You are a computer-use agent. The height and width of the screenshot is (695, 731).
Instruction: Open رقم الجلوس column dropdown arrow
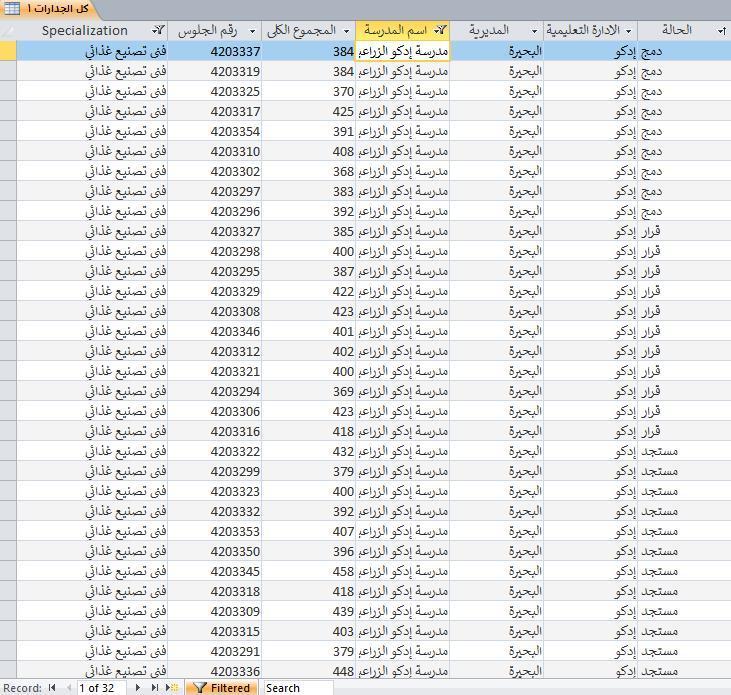253,31
